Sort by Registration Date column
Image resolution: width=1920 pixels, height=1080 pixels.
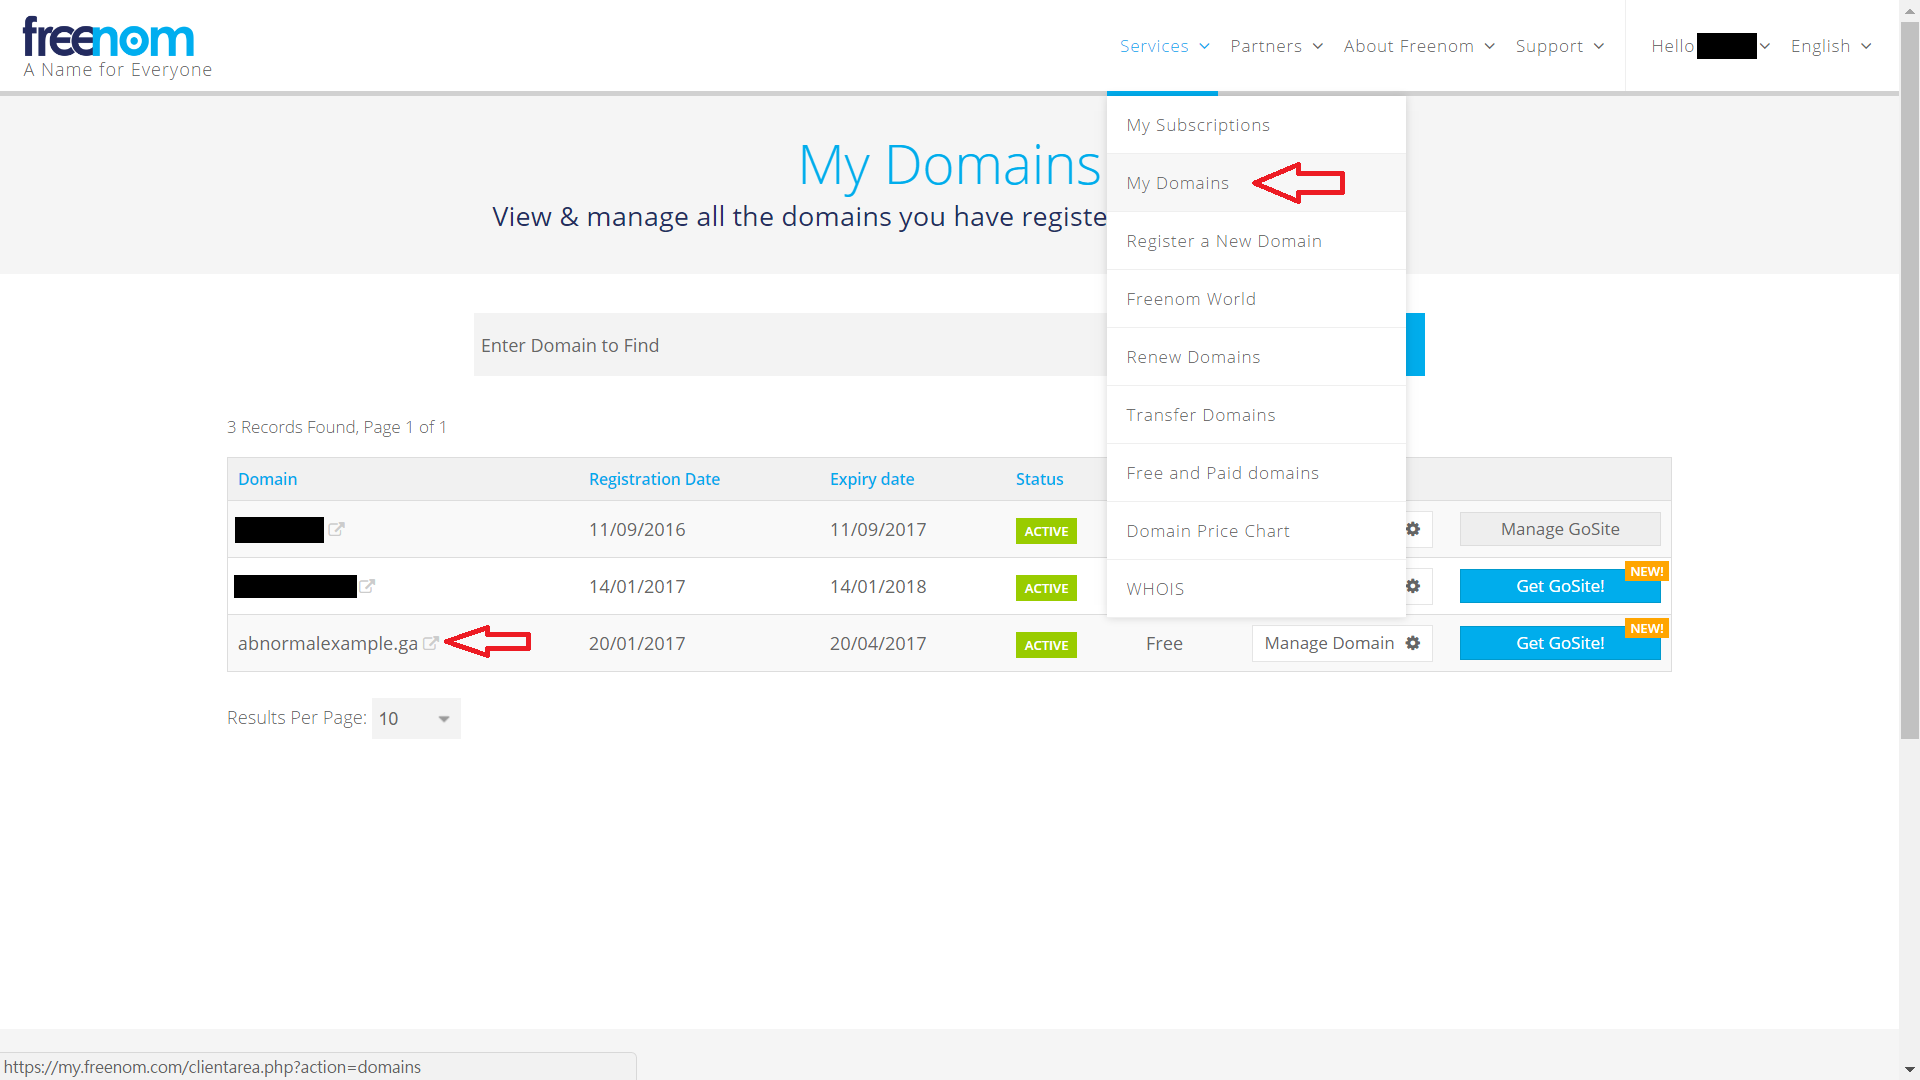click(654, 479)
